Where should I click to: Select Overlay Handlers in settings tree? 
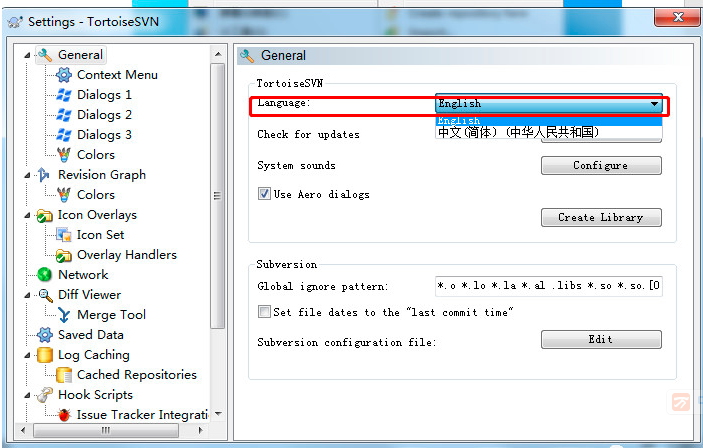tap(127, 255)
